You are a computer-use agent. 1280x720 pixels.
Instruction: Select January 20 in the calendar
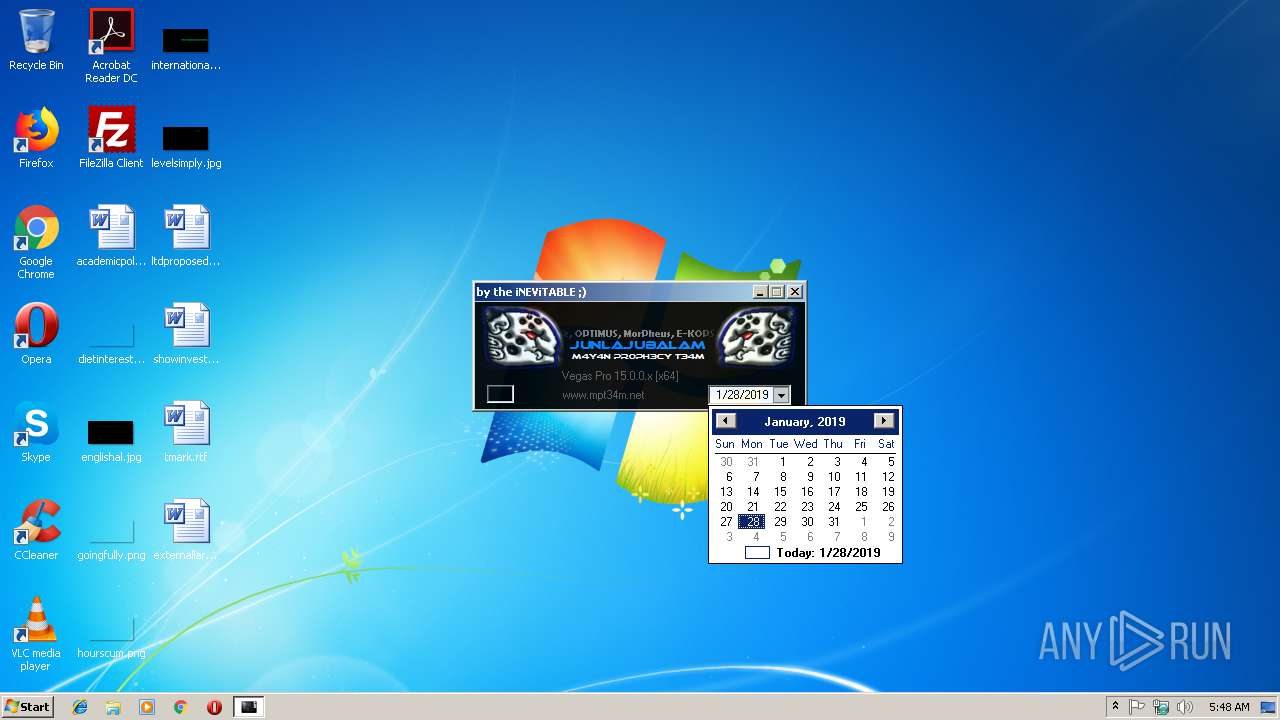tap(726, 507)
